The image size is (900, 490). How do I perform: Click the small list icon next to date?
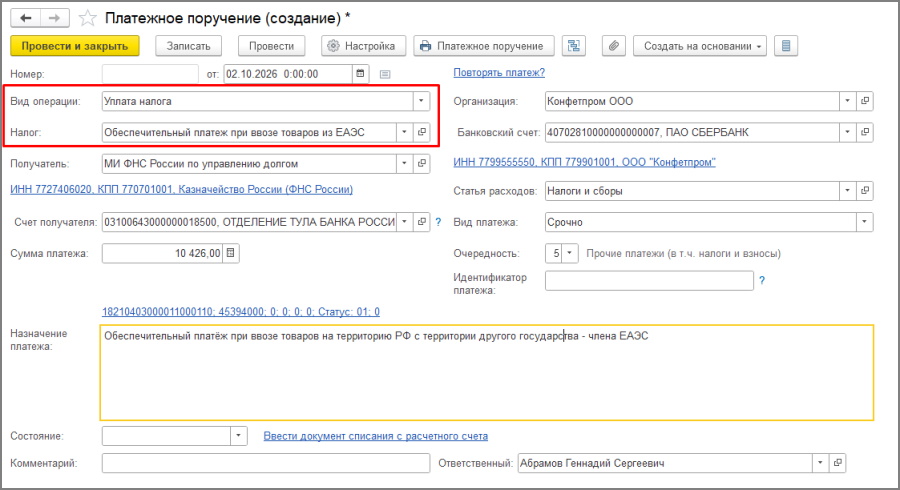pos(385,74)
